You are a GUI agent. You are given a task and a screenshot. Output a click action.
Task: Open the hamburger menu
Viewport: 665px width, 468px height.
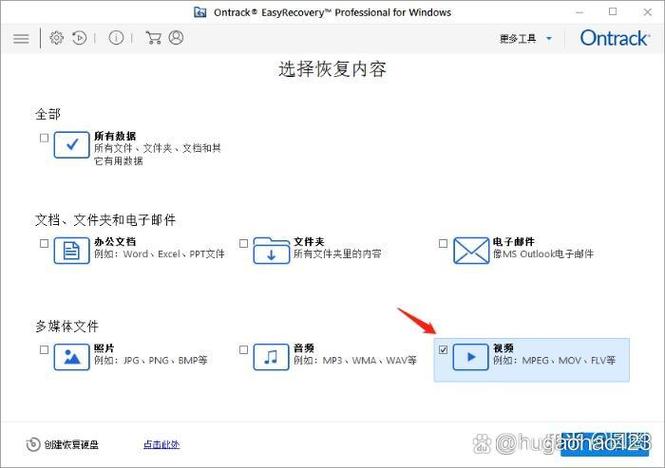pos(21,39)
